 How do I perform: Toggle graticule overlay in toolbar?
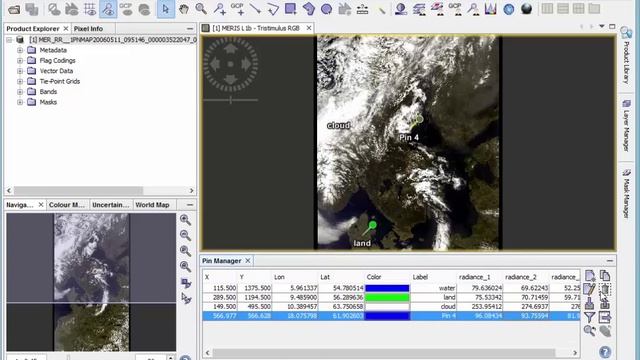90,9
